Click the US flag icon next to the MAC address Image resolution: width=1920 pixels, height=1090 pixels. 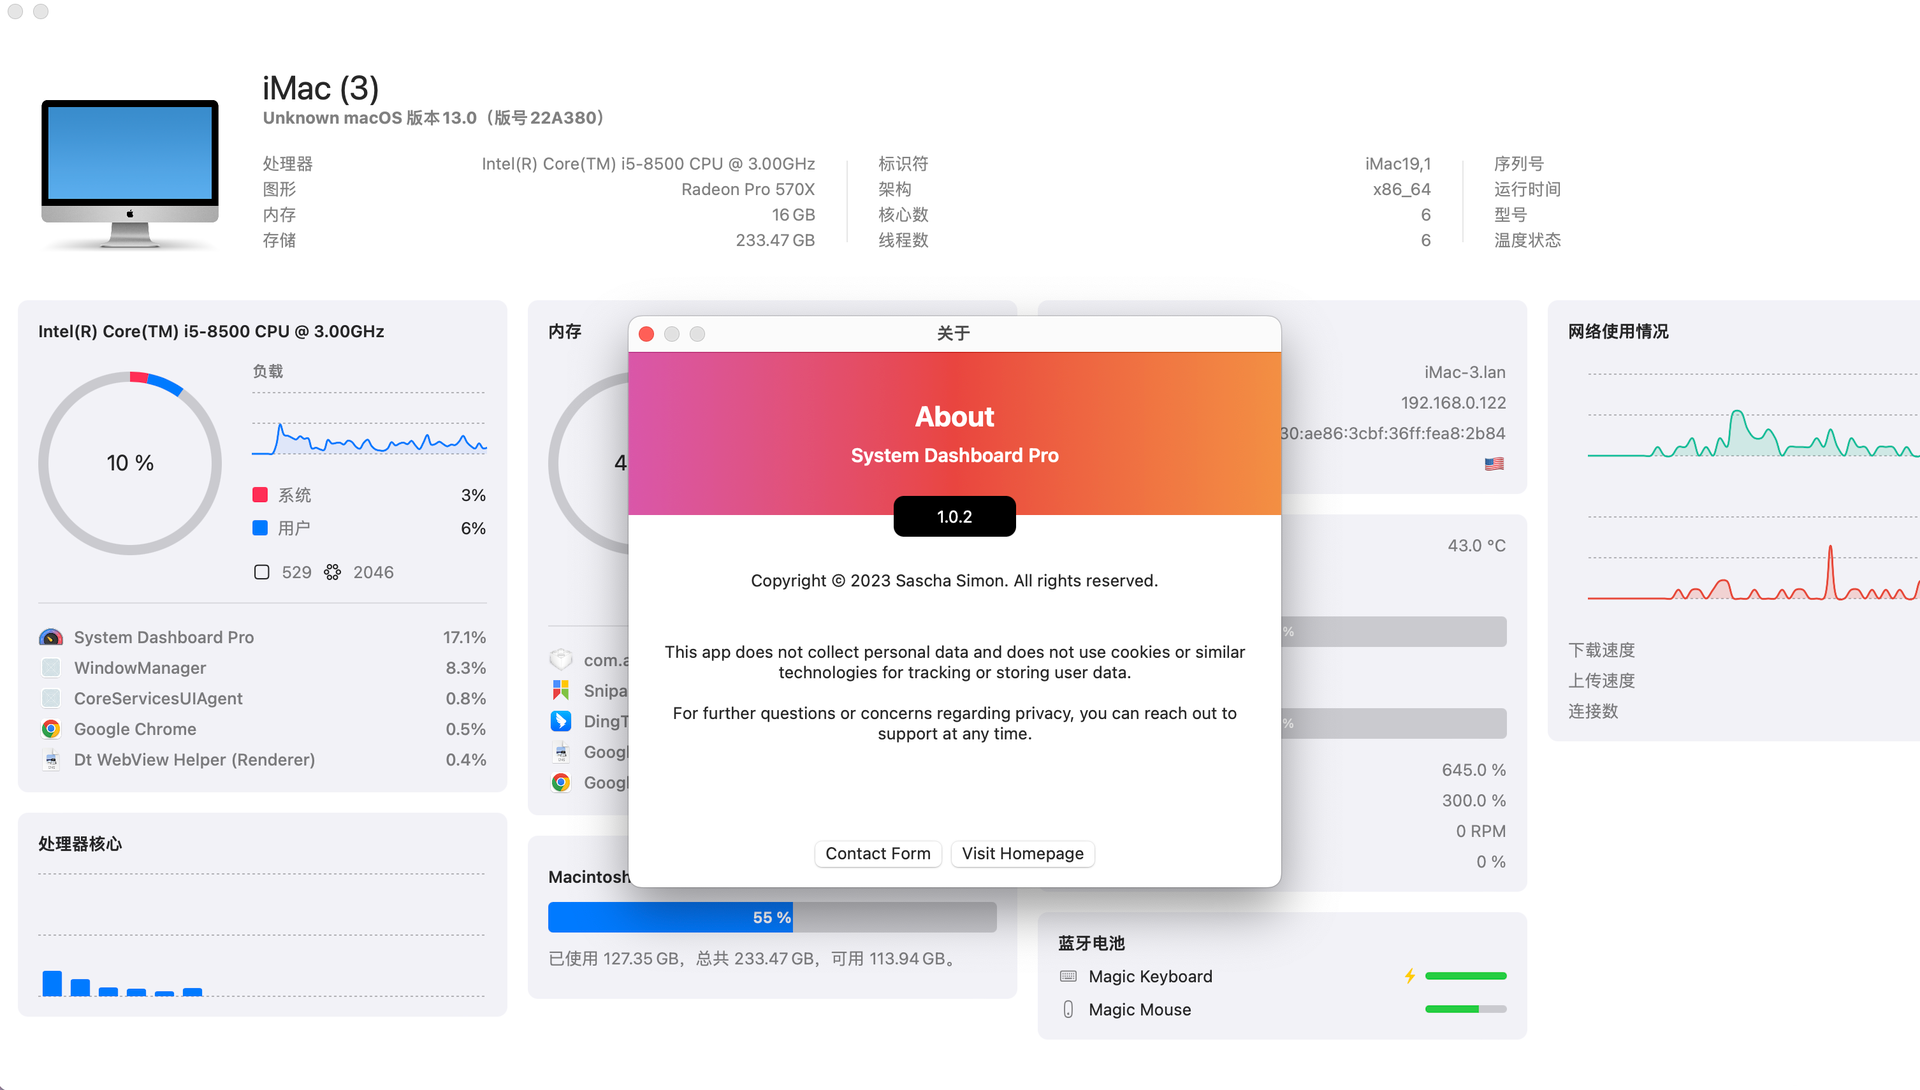(x=1494, y=463)
